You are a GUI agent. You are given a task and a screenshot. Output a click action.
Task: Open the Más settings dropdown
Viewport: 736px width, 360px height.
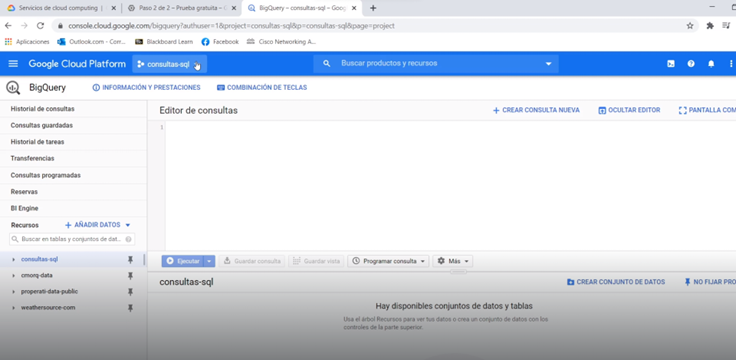coord(452,261)
